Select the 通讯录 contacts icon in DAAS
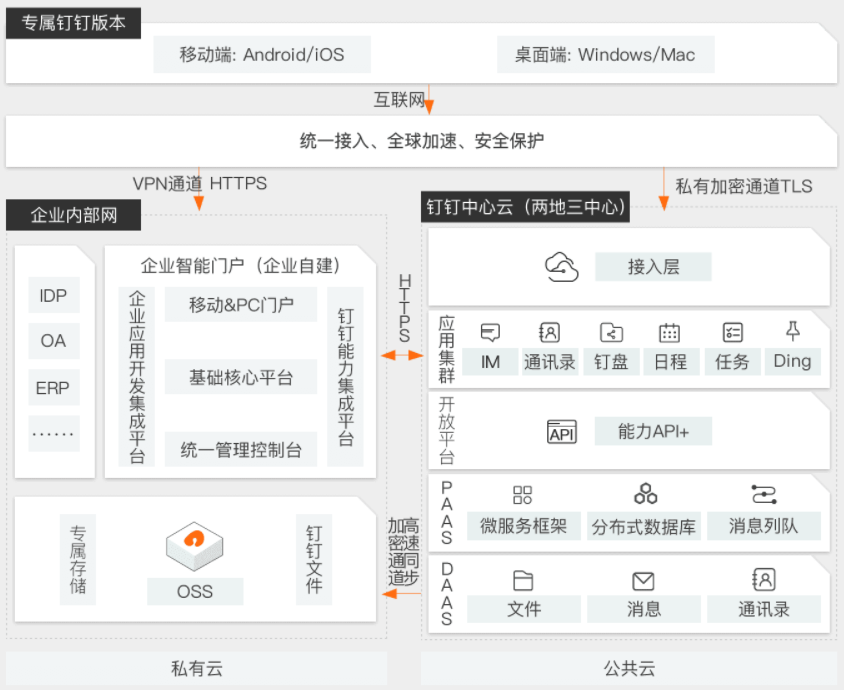The image size is (844, 690). (x=764, y=580)
